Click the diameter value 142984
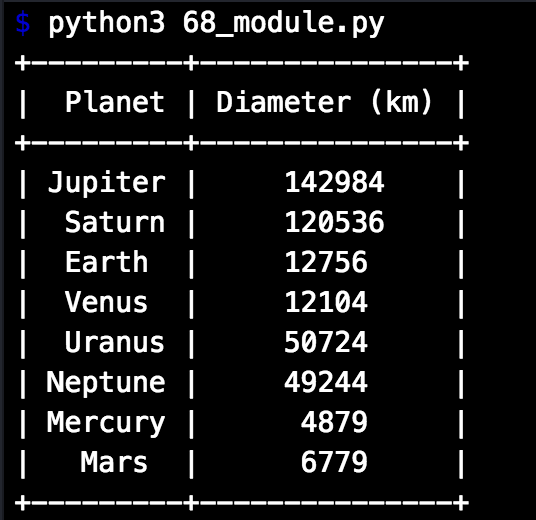This screenshot has width=536, height=520. 335,182
